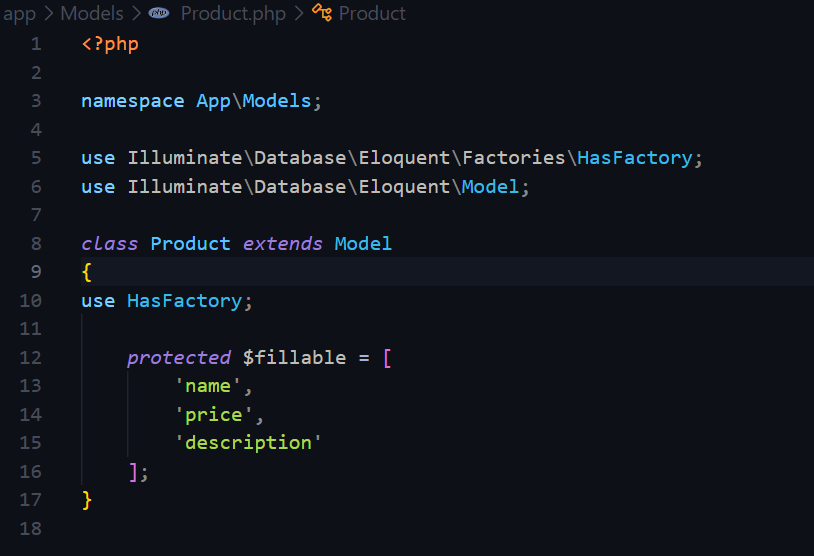
Task: Click the PHP file icon in breadcrumb
Action: (159, 13)
